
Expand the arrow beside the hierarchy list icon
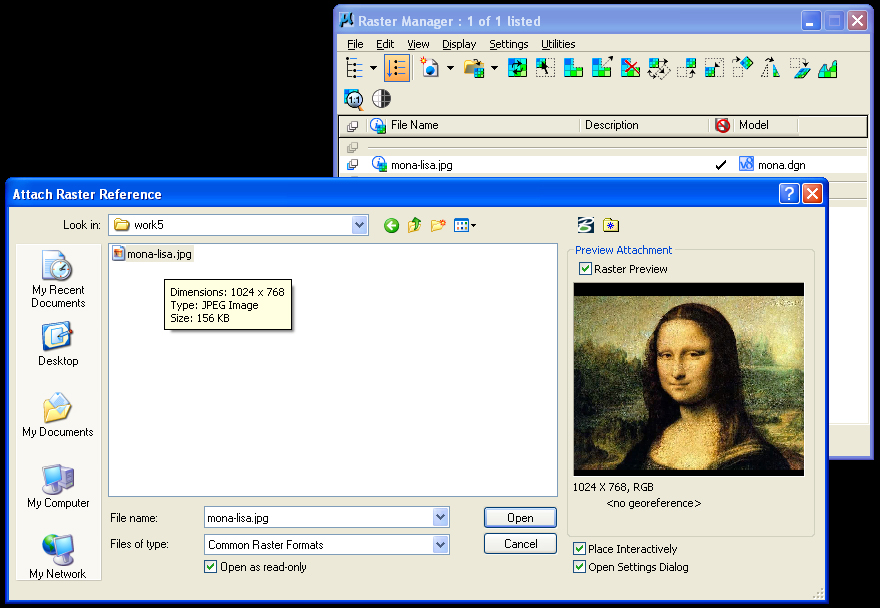374,68
